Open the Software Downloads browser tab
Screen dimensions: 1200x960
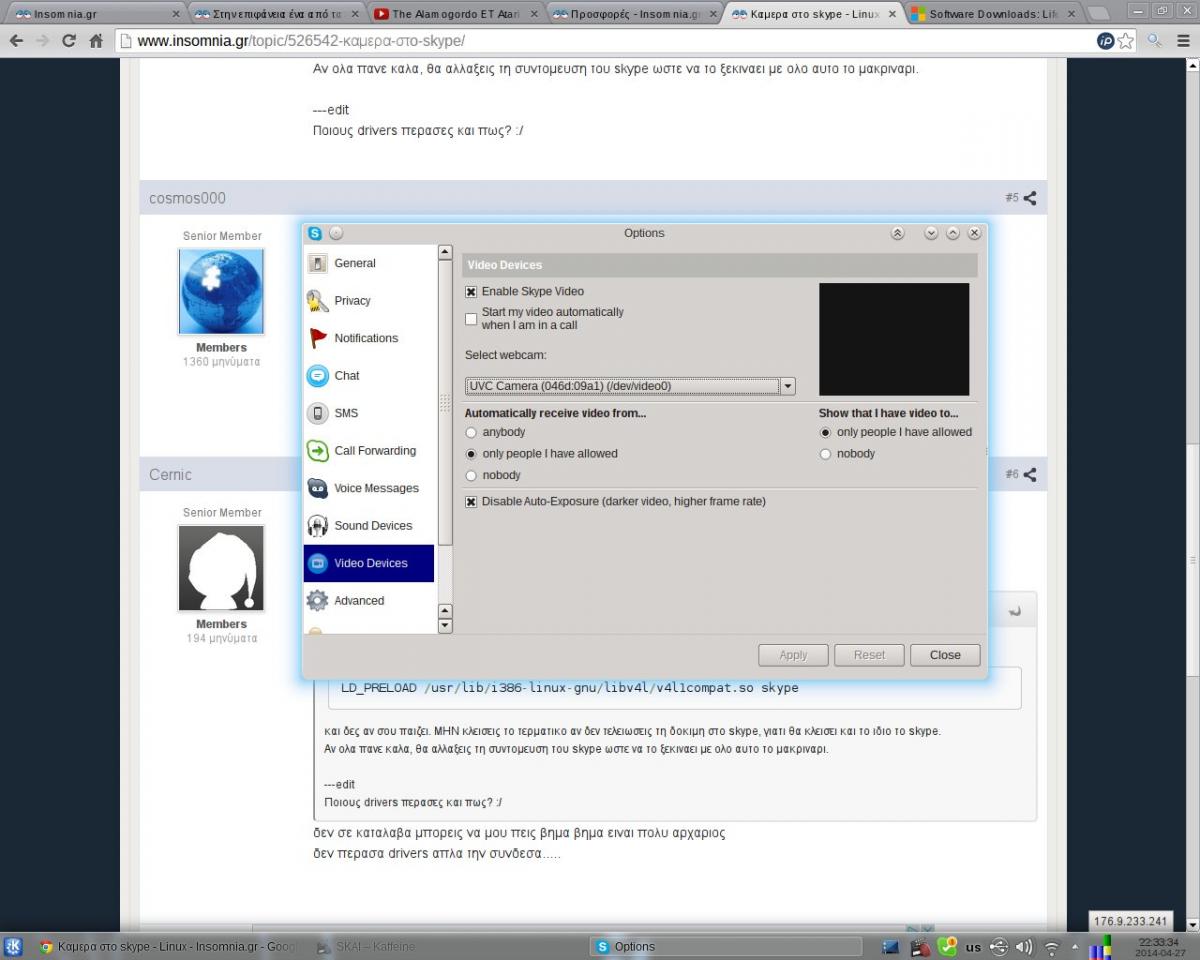[993, 14]
